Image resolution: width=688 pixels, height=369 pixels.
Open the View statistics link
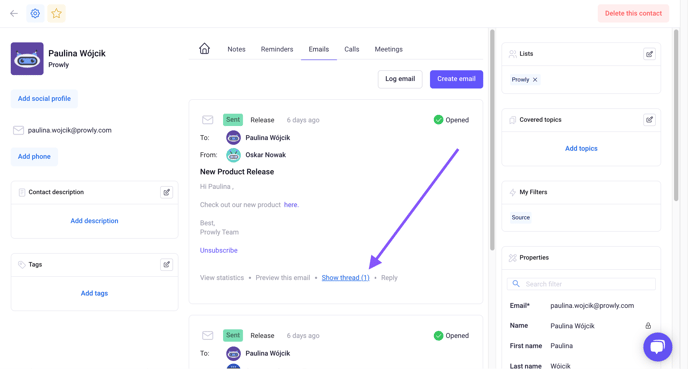[222, 278]
